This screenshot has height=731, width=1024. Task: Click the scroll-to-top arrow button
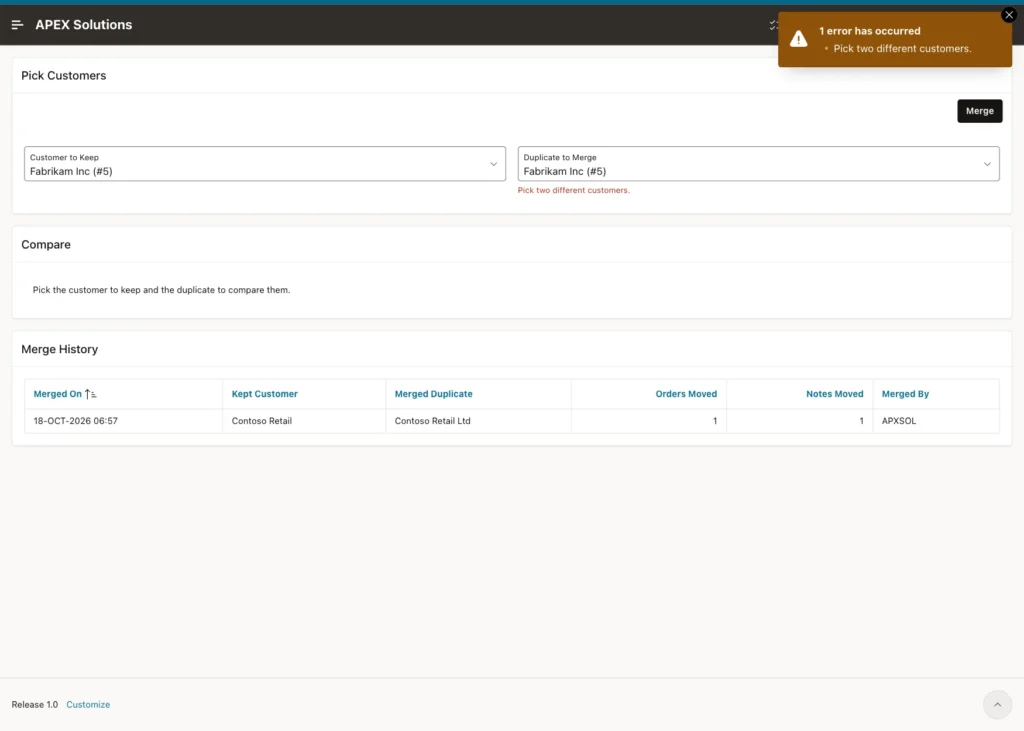(997, 704)
